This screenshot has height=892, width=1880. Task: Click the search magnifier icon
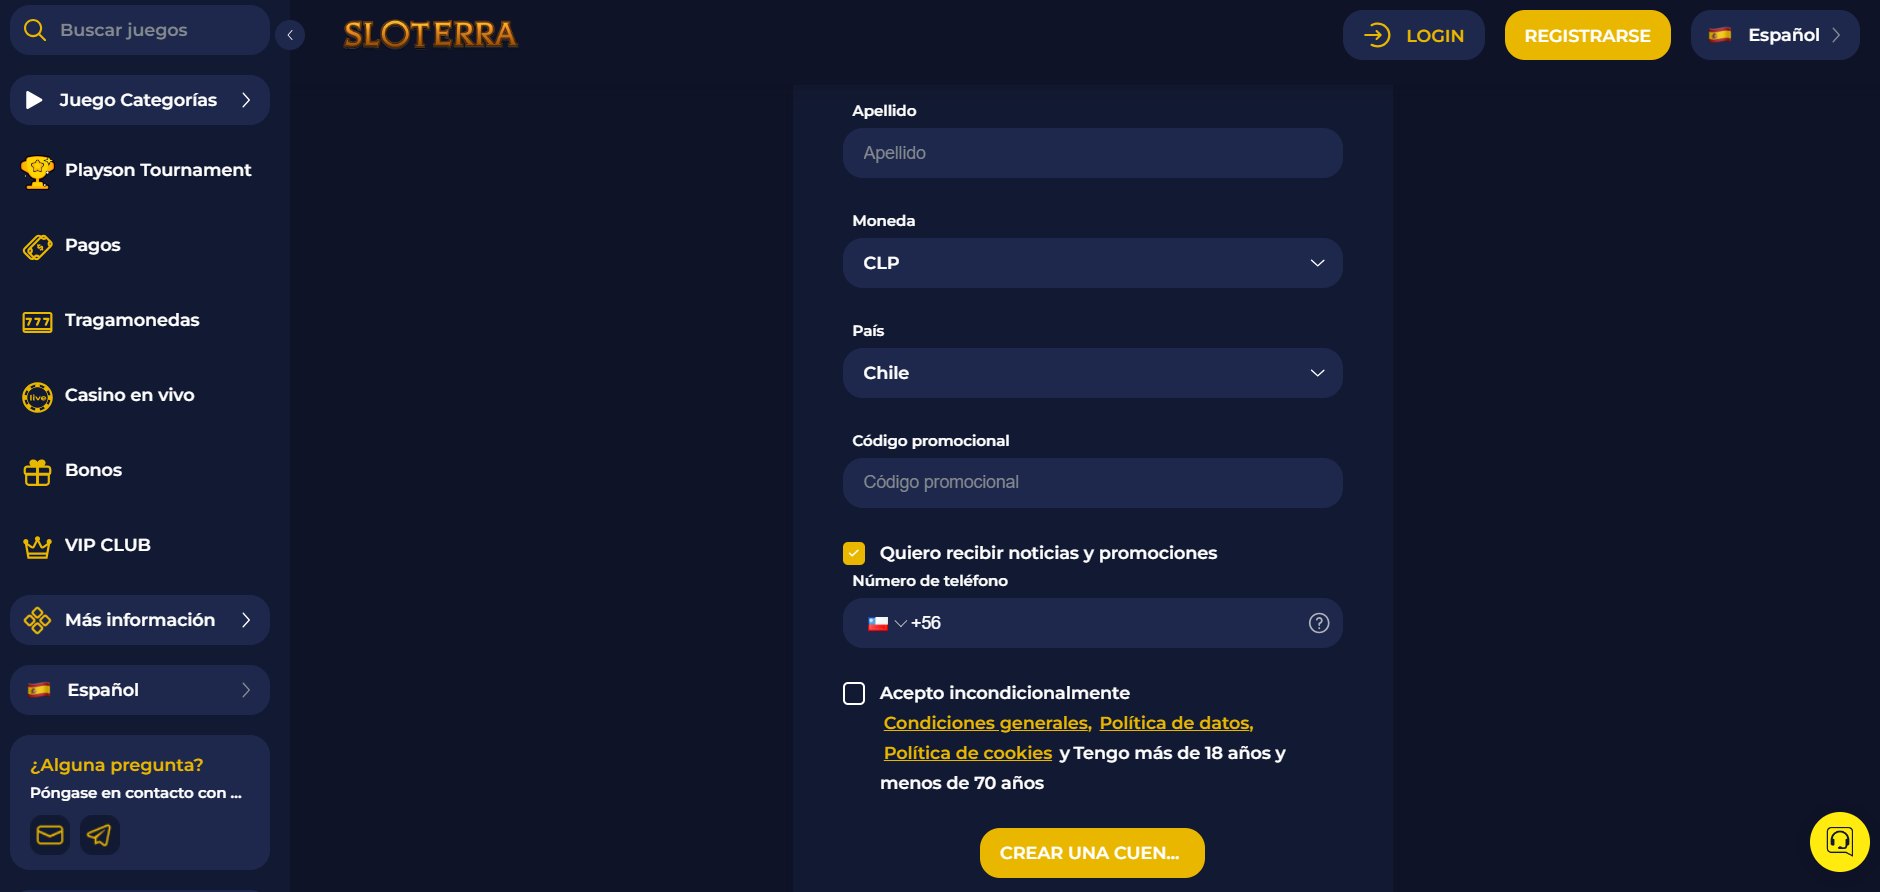coord(35,30)
